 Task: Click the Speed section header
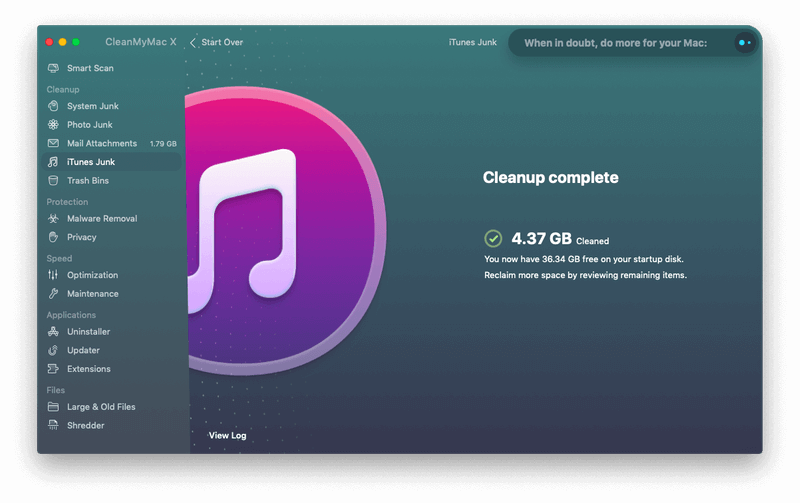pos(59,259)
